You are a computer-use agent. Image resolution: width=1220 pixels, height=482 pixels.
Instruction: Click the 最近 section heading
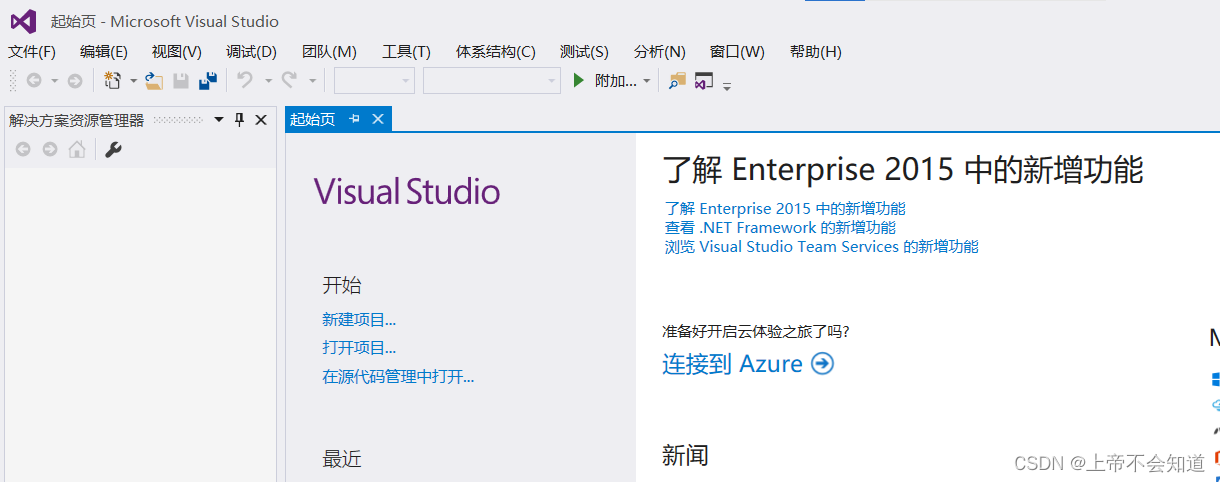pos(342,459)
